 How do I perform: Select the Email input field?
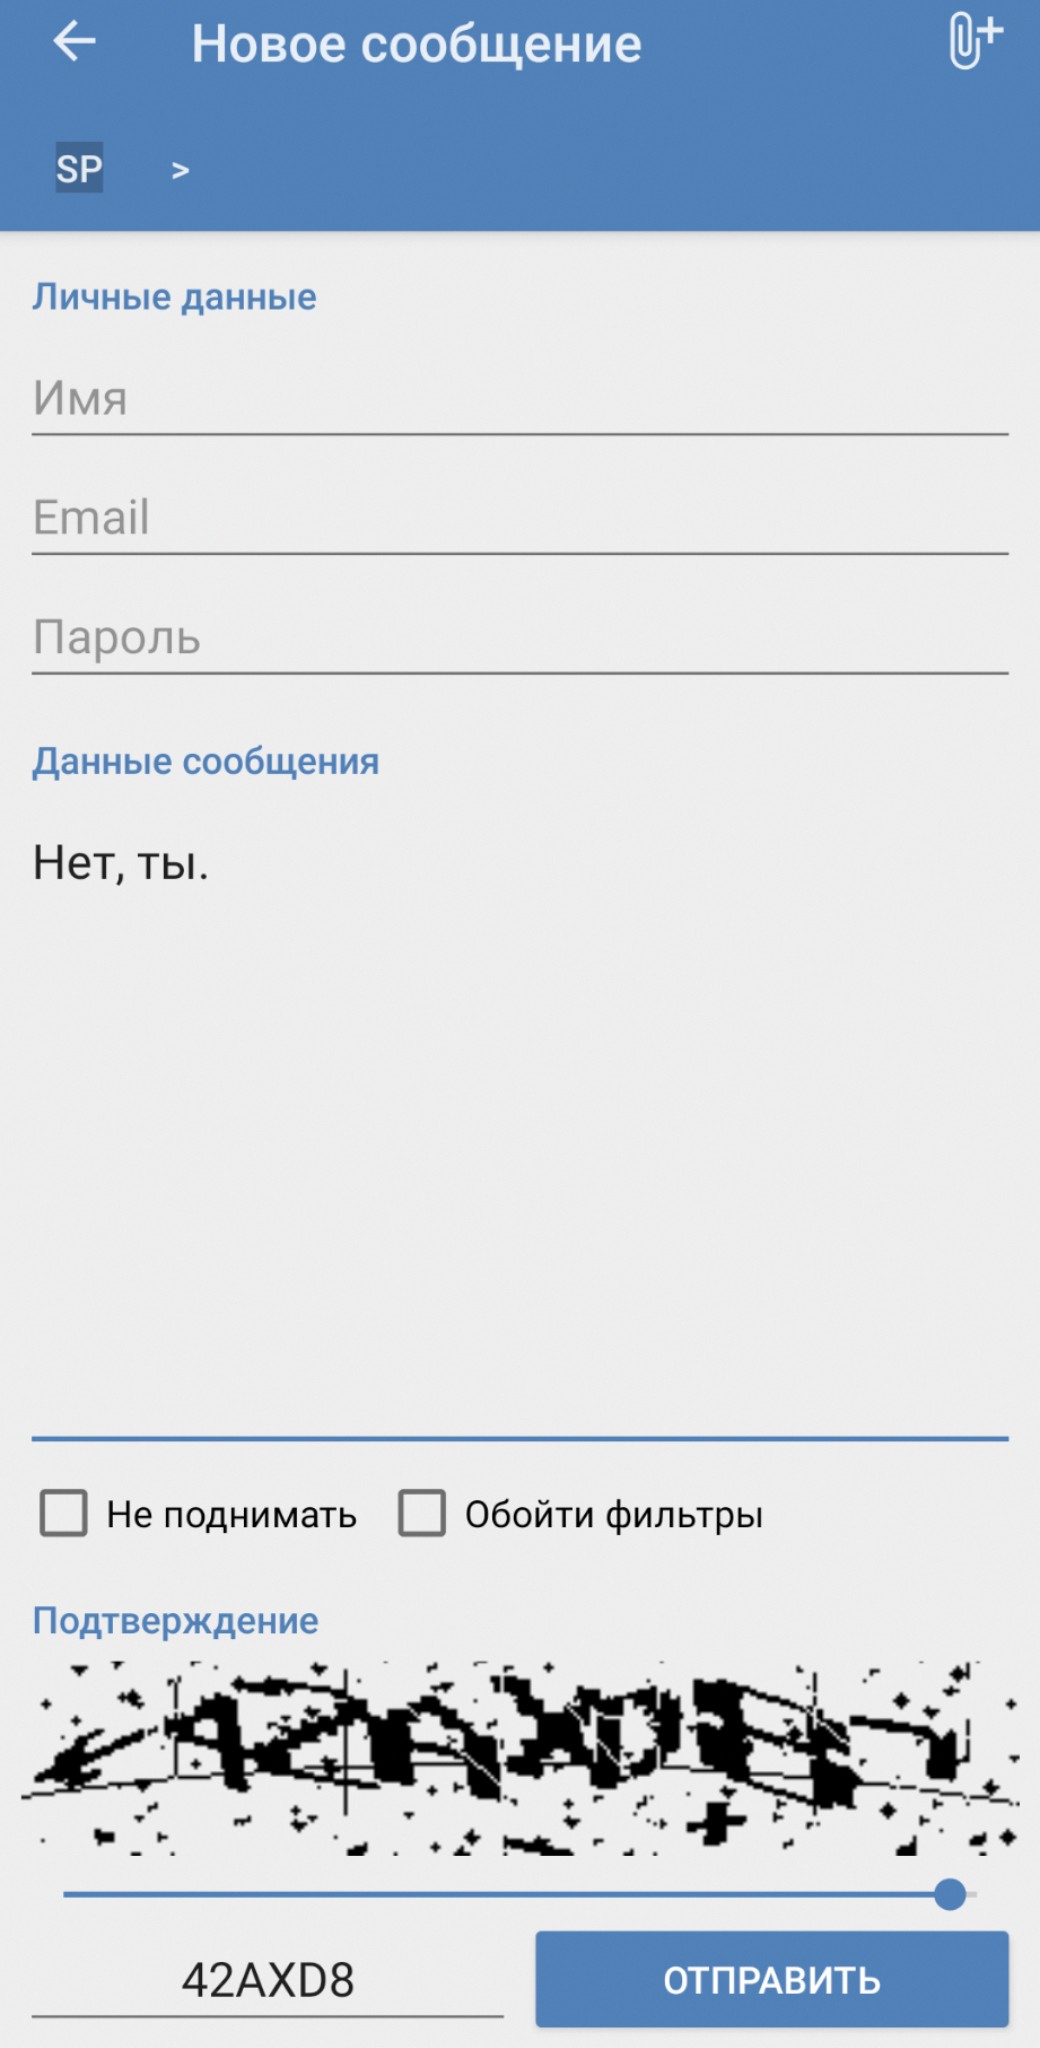coord(520,518)
